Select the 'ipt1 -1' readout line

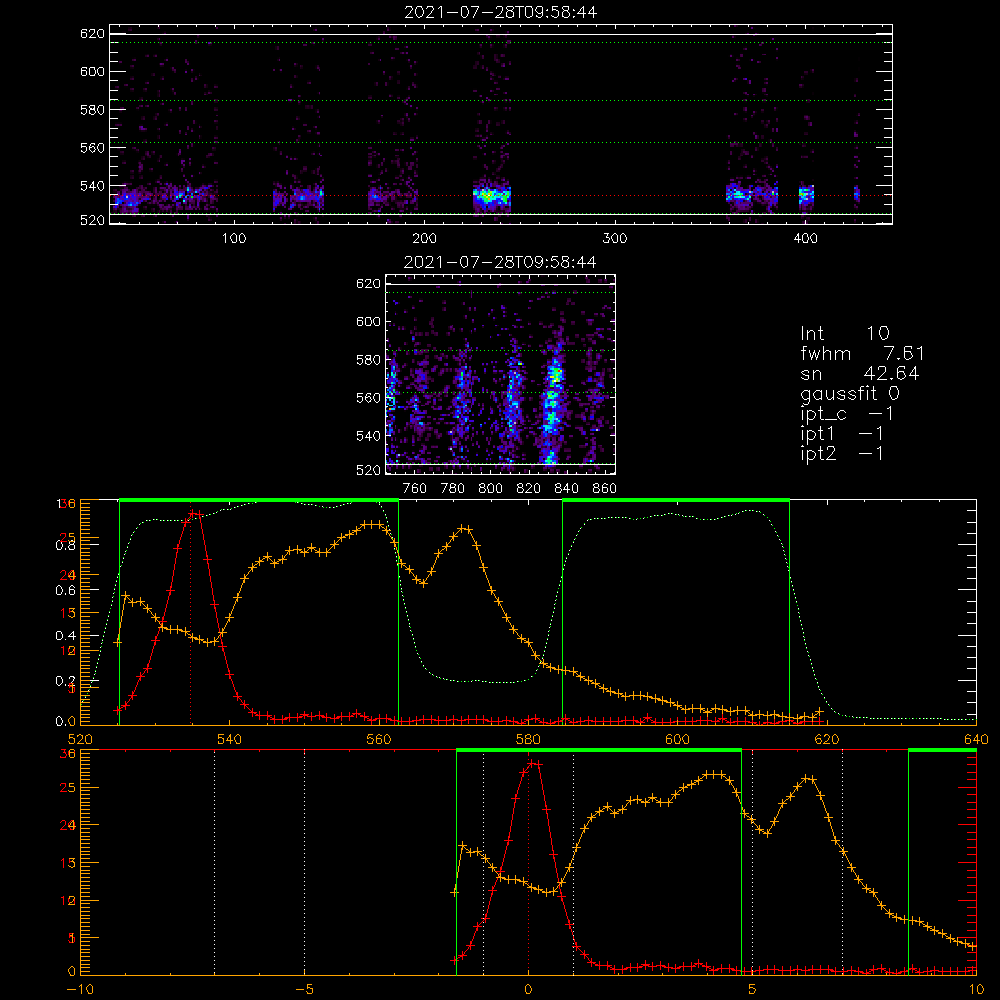[x=842, y=434]
